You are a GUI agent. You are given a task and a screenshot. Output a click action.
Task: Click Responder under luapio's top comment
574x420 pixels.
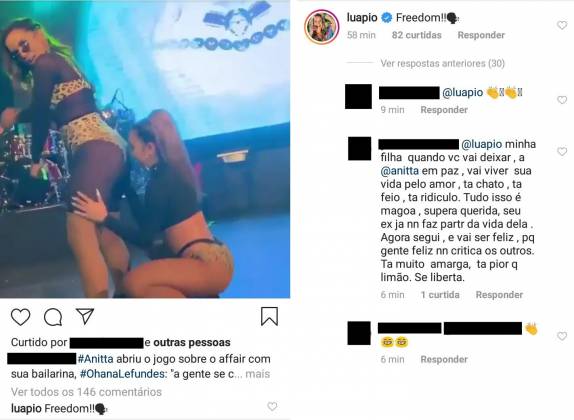point(481,35)
